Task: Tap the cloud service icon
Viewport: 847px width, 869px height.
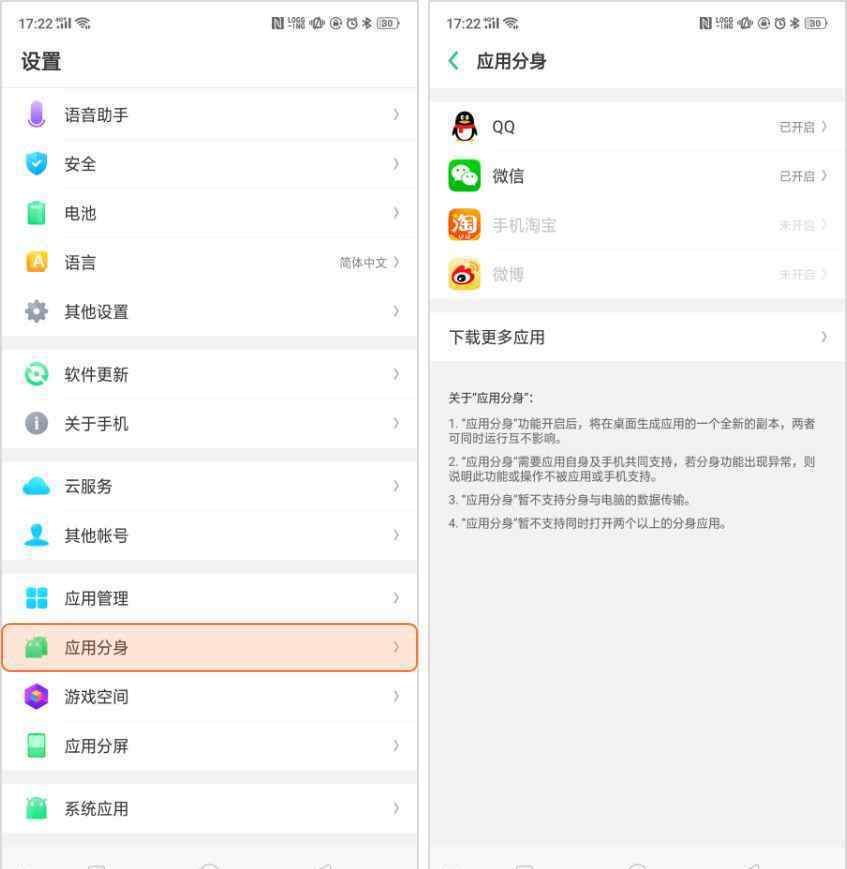Action: coord(36,486)
